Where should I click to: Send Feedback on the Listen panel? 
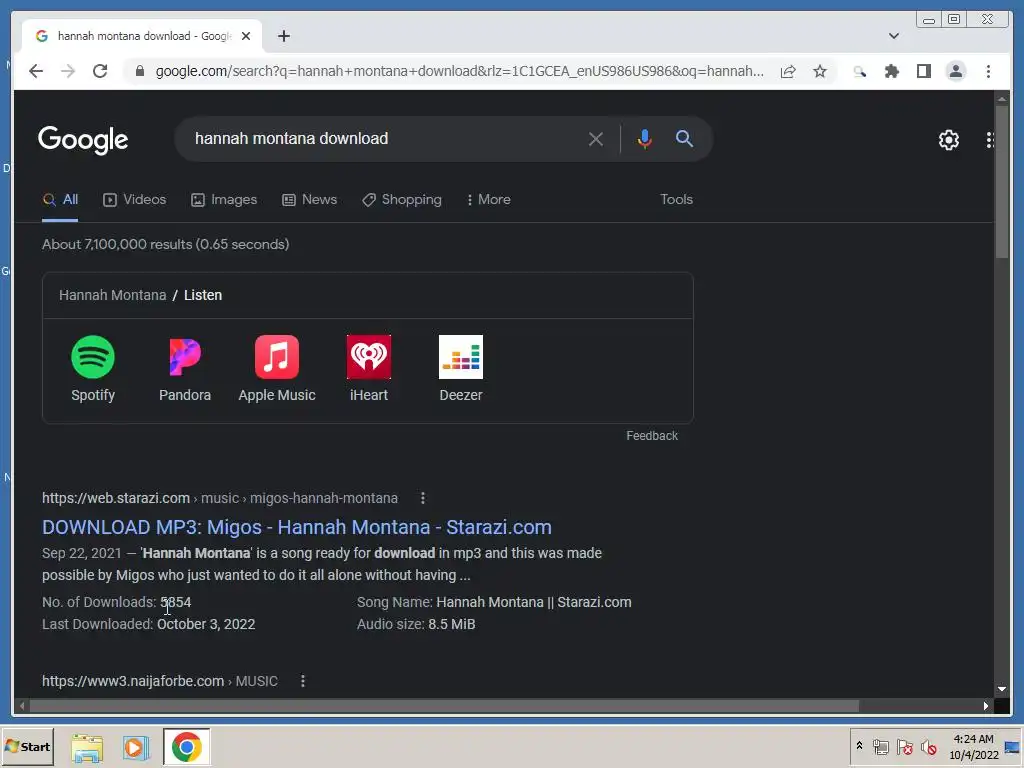point(652,436)
